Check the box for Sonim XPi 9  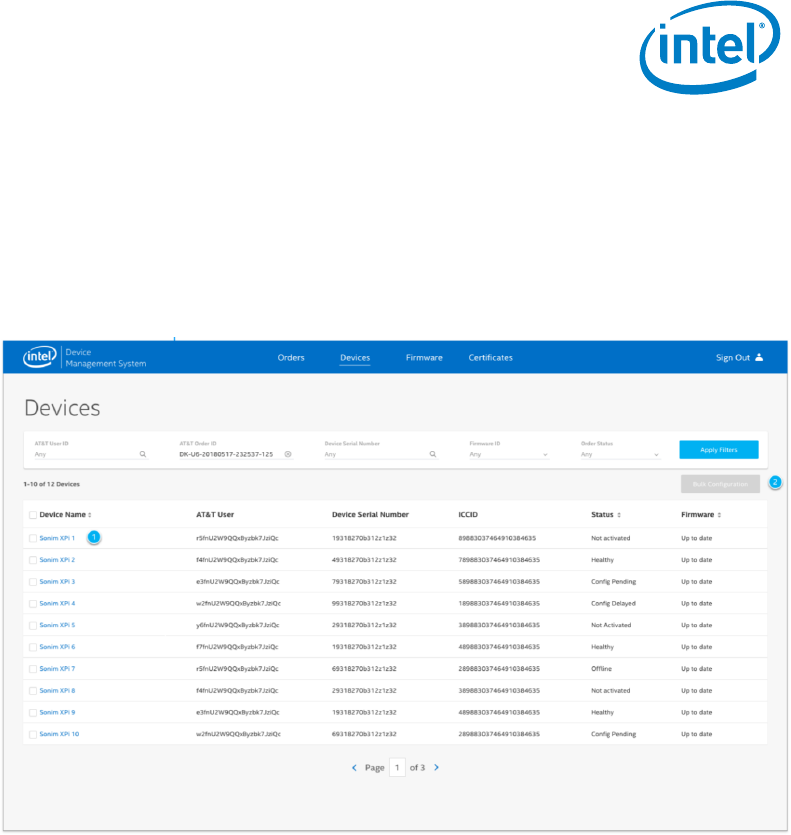[x=33, y=713]
